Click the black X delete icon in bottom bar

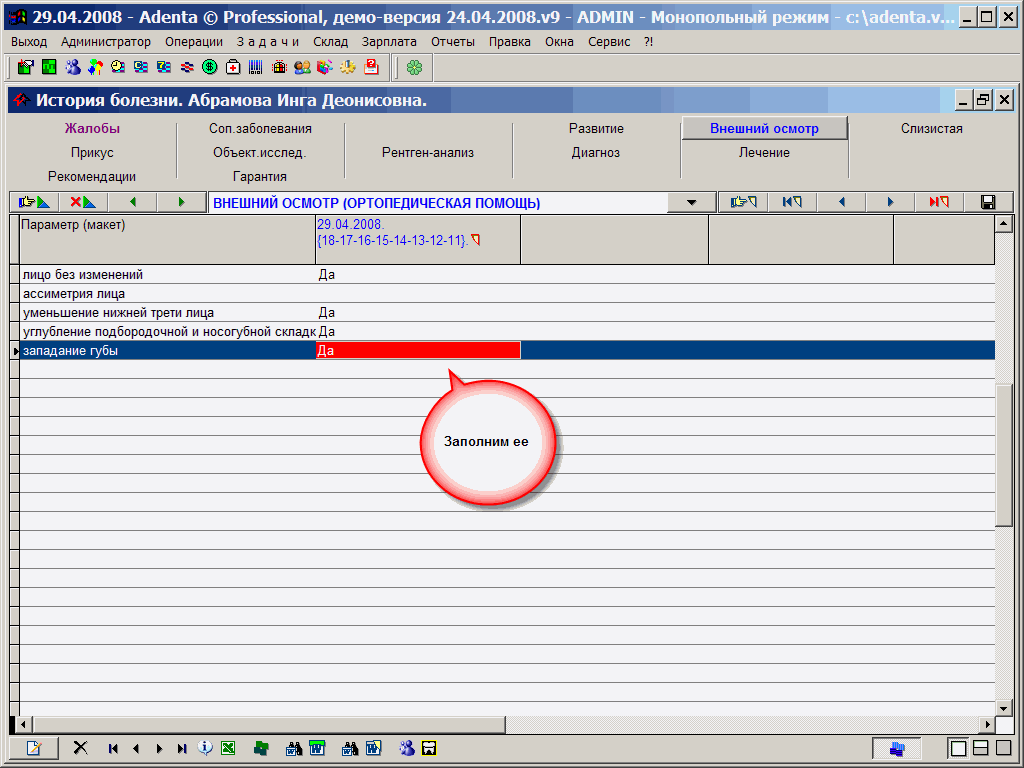[x=81, y=748]
